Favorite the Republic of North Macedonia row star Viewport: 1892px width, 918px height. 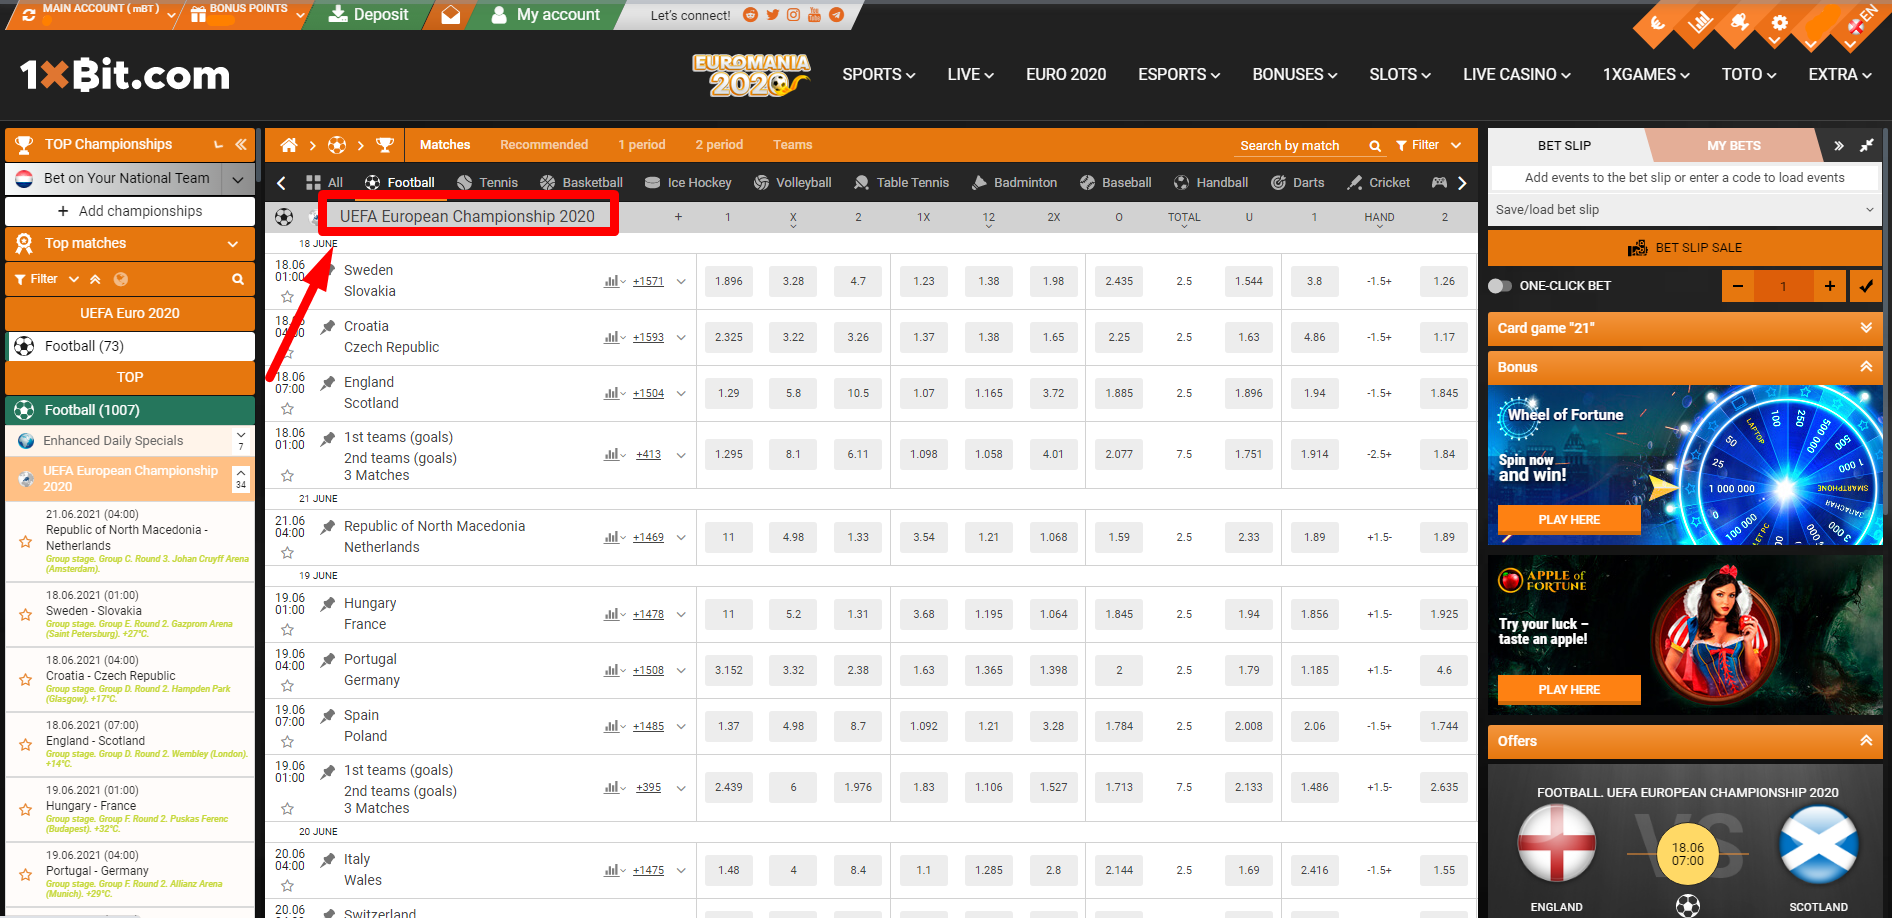point(287,553)
